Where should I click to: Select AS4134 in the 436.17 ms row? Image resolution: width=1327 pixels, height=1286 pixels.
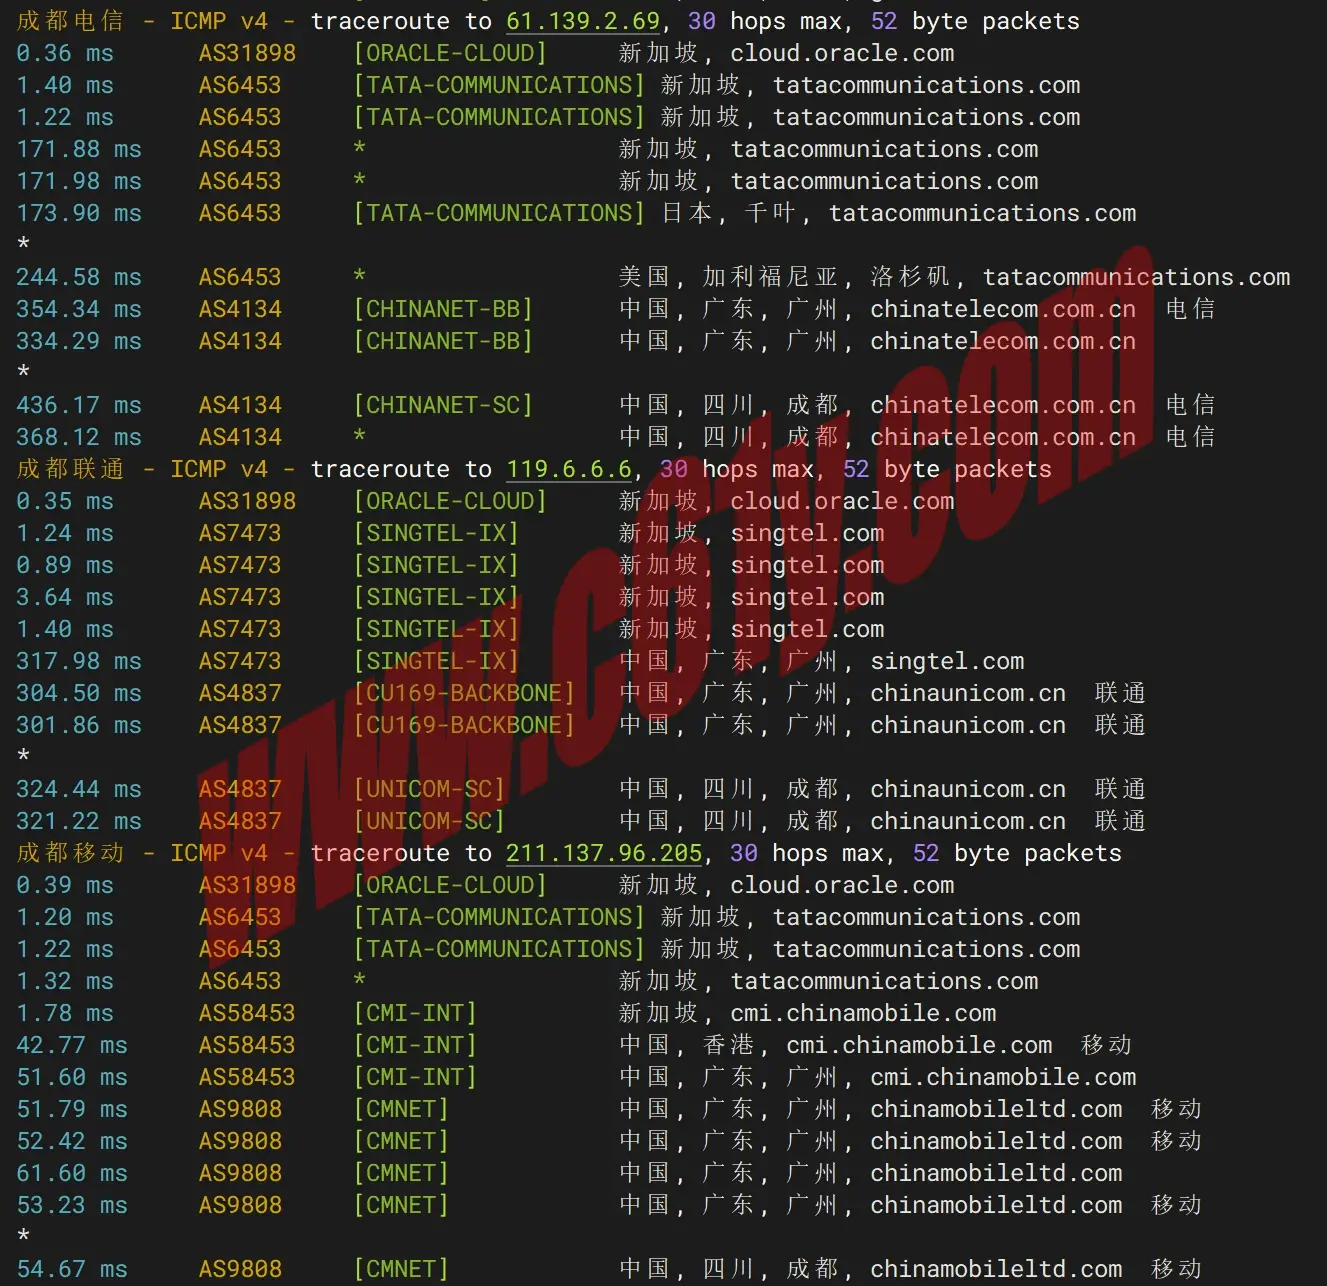coord(240,405)
